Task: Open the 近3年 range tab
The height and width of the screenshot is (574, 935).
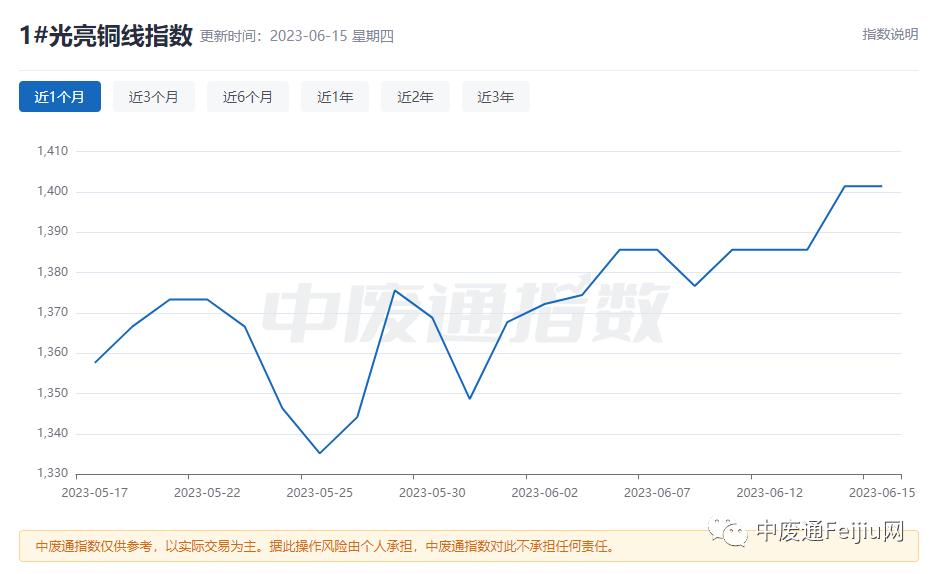Action: pos(496,97)
